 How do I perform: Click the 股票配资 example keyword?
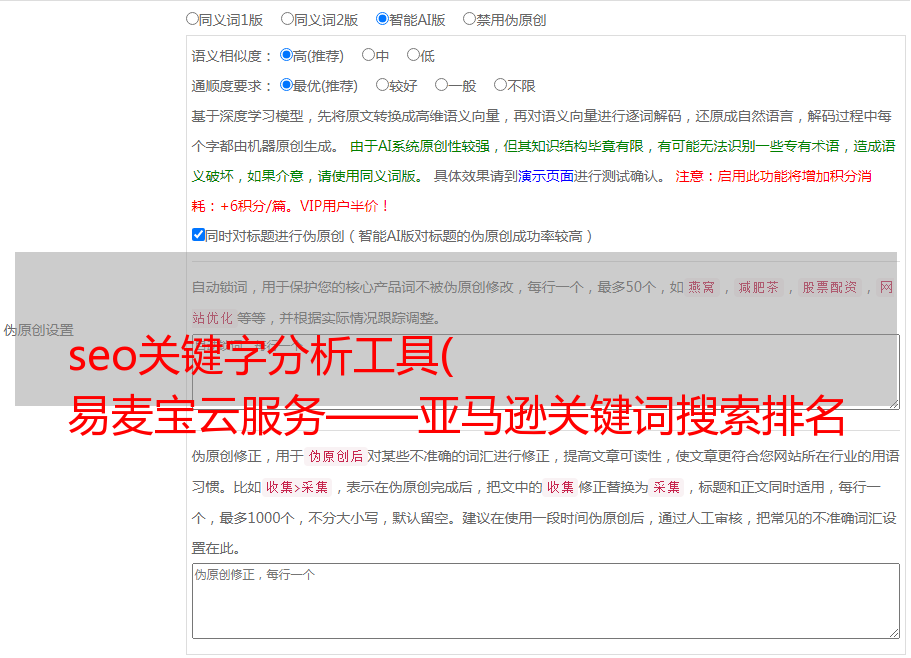point(830,287)
